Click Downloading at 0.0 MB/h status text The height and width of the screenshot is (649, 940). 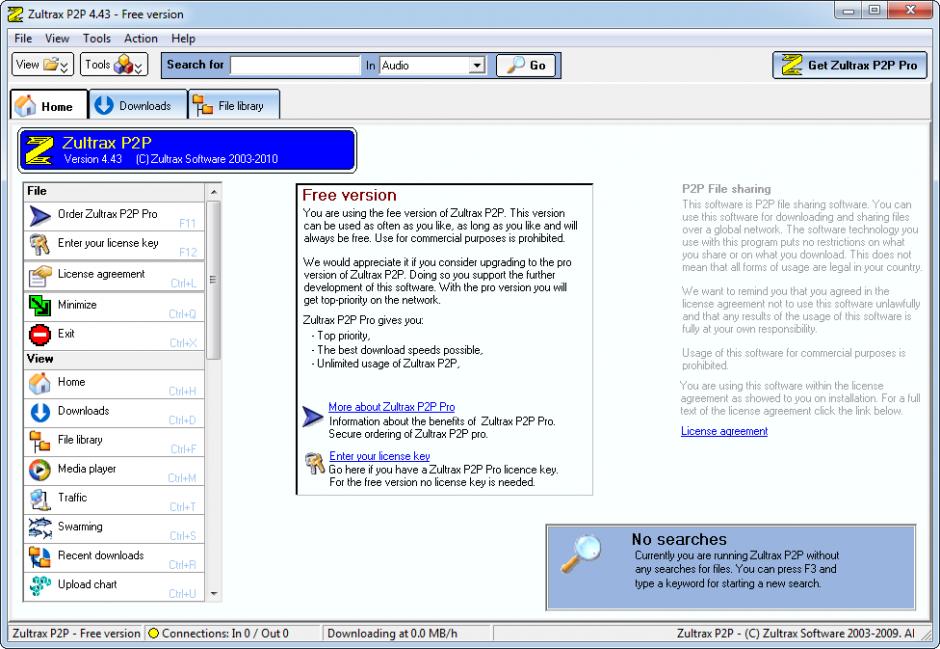pyautogui.click(x=392, y=633)
